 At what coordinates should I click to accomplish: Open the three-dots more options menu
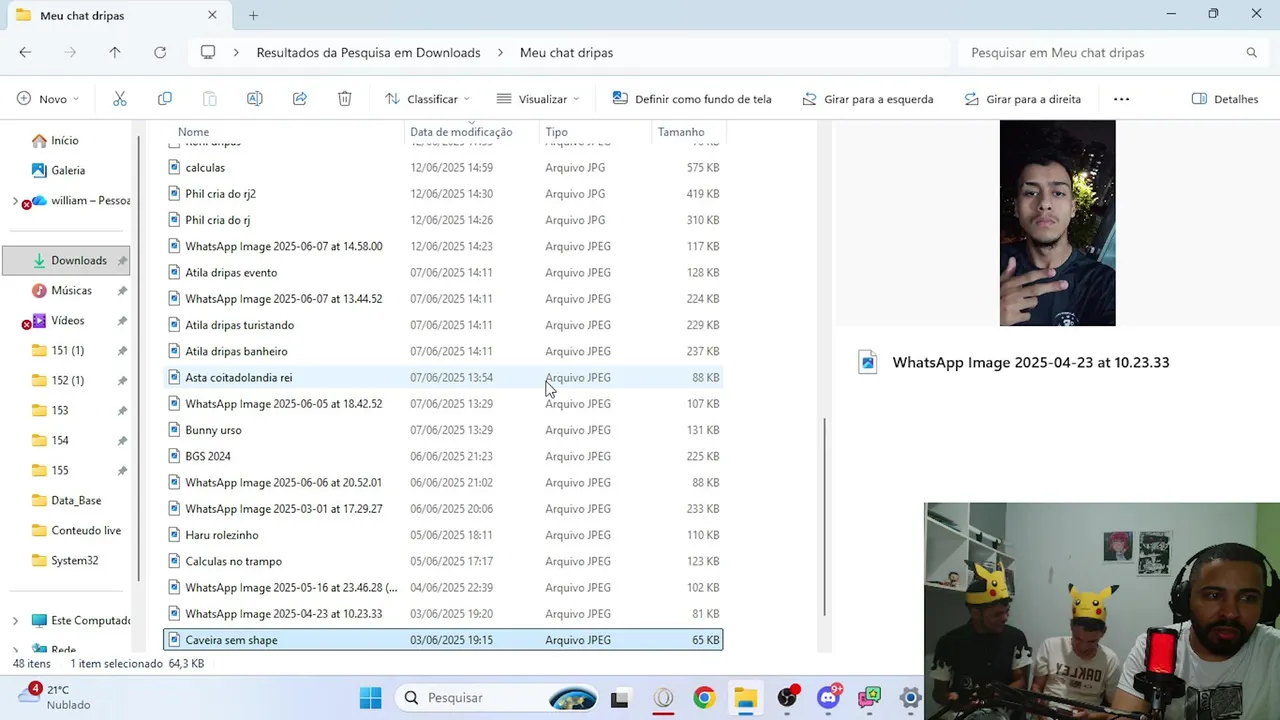point(1121,99)
